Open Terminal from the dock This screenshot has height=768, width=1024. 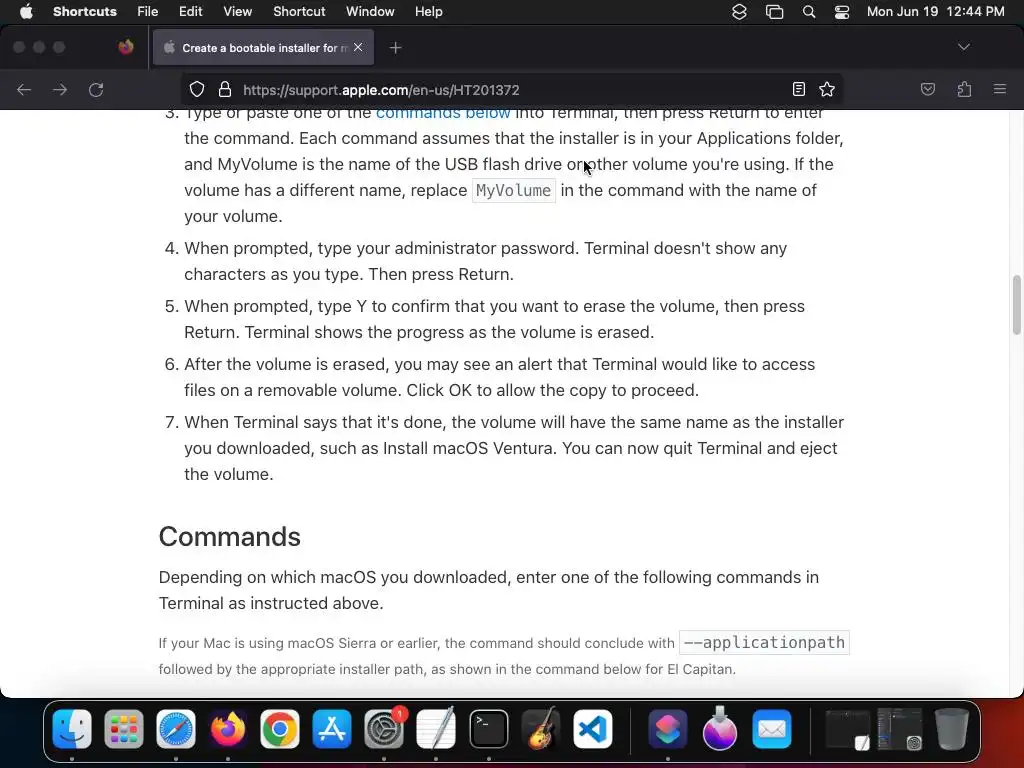[x=488, y=728]
